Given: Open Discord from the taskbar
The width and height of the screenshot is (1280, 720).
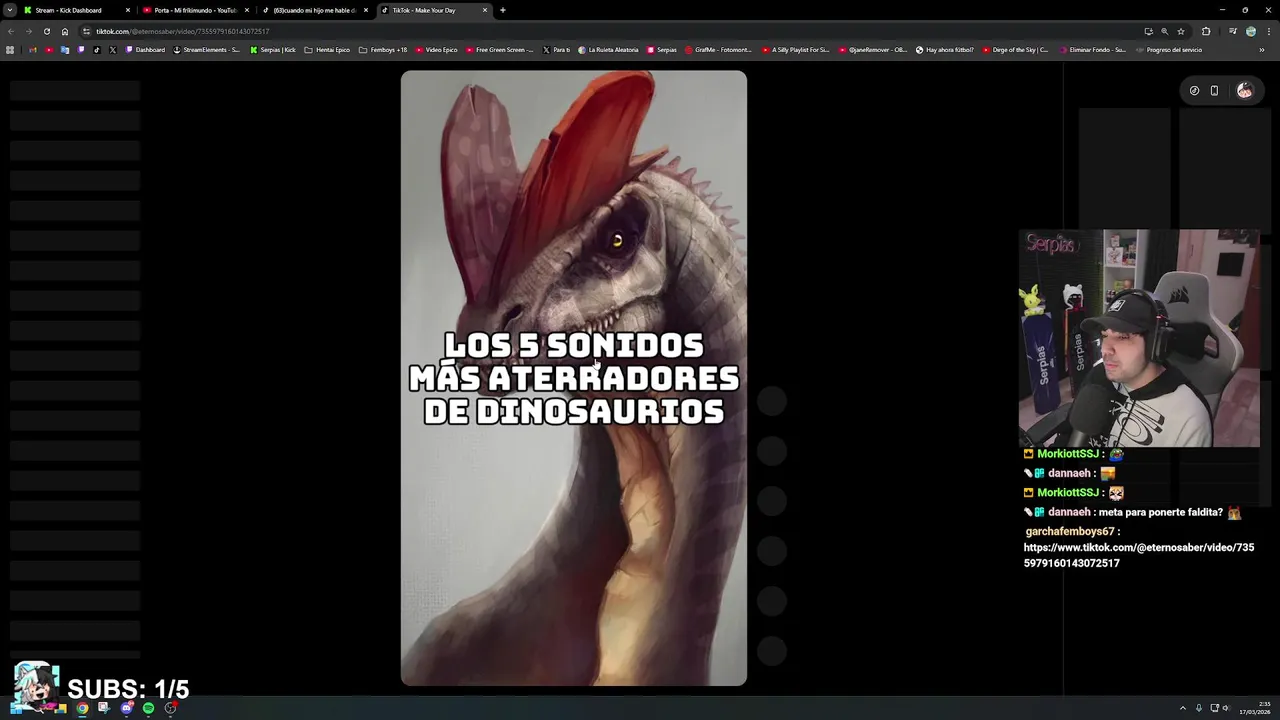Looking at the screenshot, I should tap(126, 708).
